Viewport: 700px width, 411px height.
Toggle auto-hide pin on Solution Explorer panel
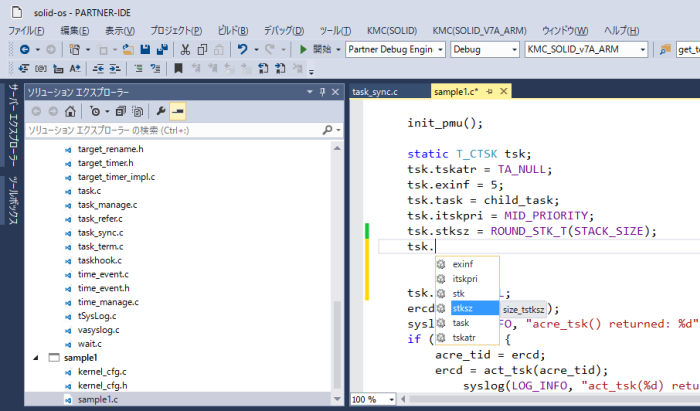click(x=321, y=92)
